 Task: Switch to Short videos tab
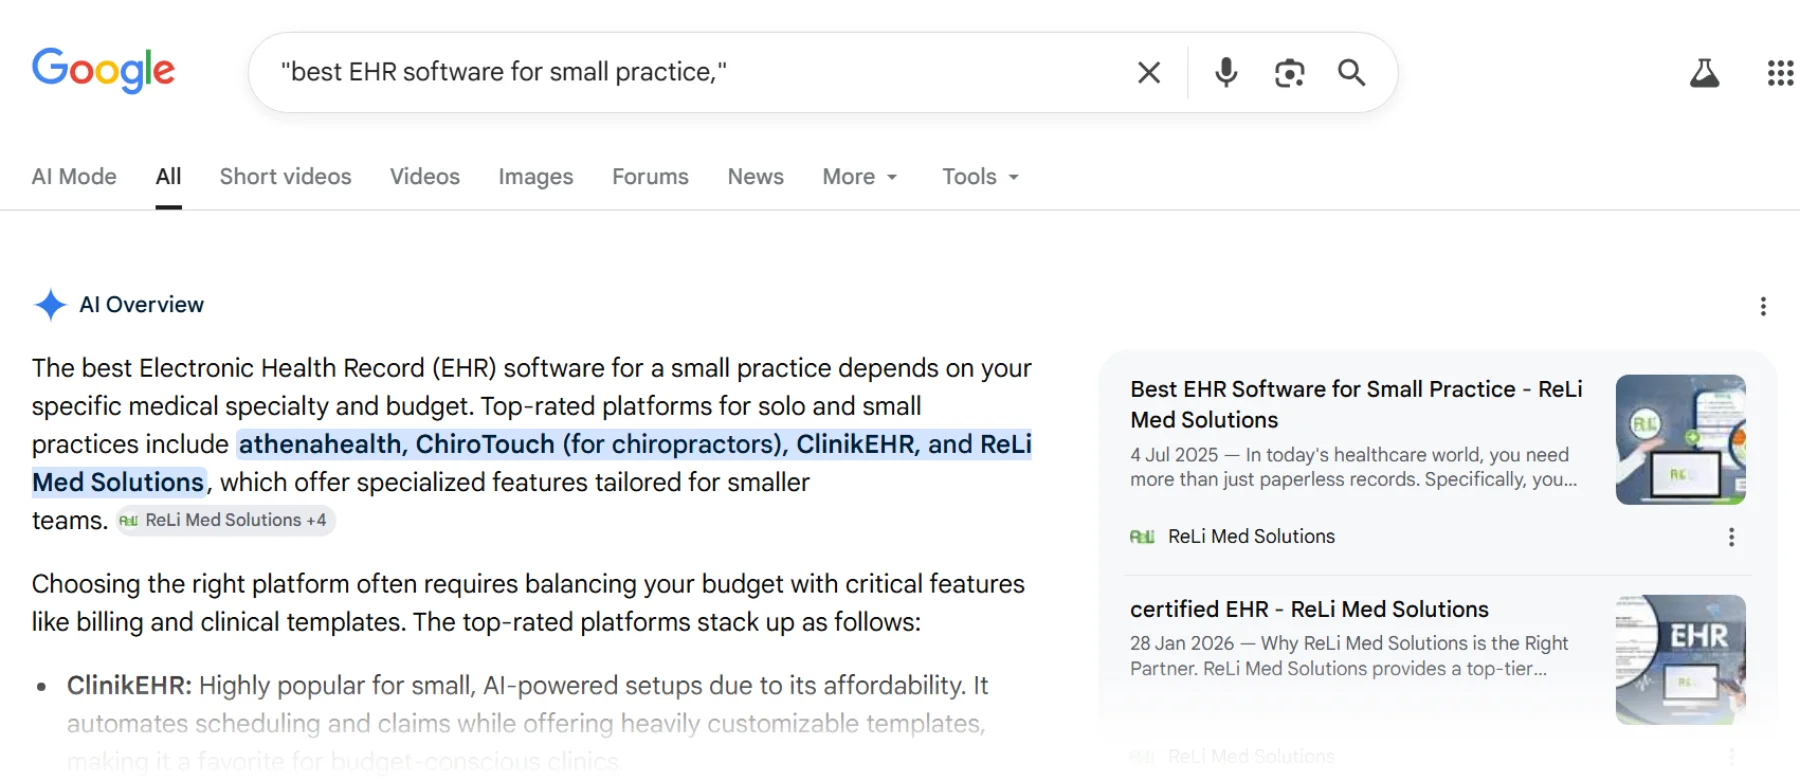[x=285, y=176]
